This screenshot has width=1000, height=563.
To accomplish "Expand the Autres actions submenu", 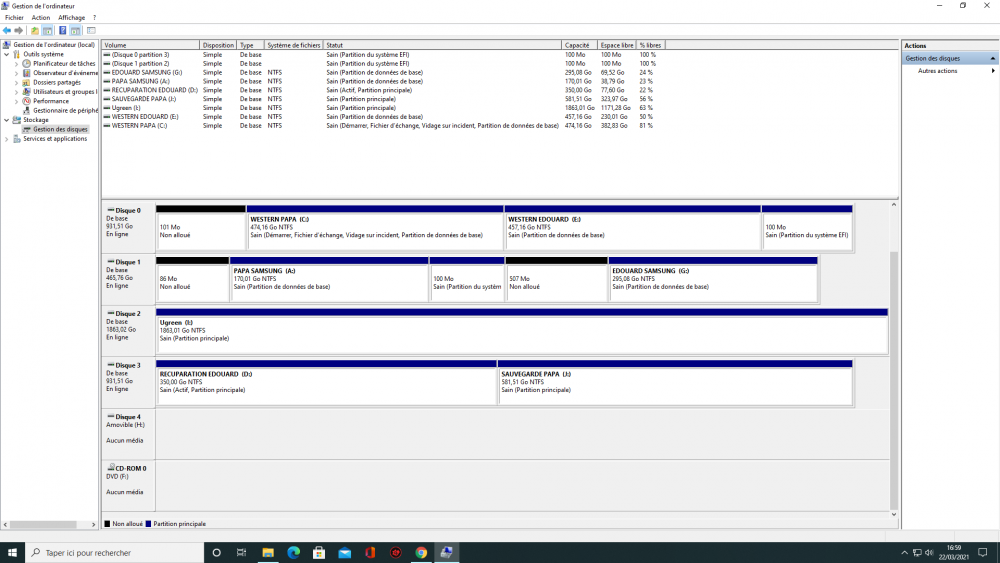I will click(x=993, y=71).
